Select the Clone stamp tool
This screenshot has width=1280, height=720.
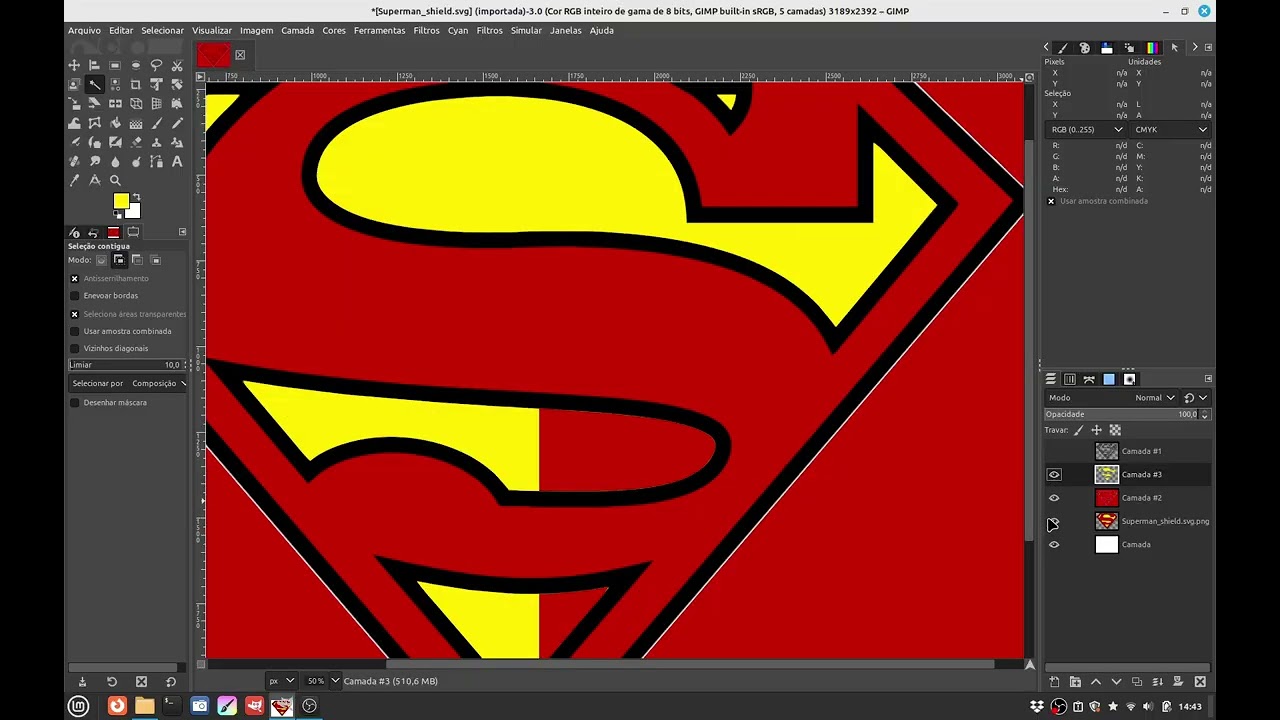[156, 142]
